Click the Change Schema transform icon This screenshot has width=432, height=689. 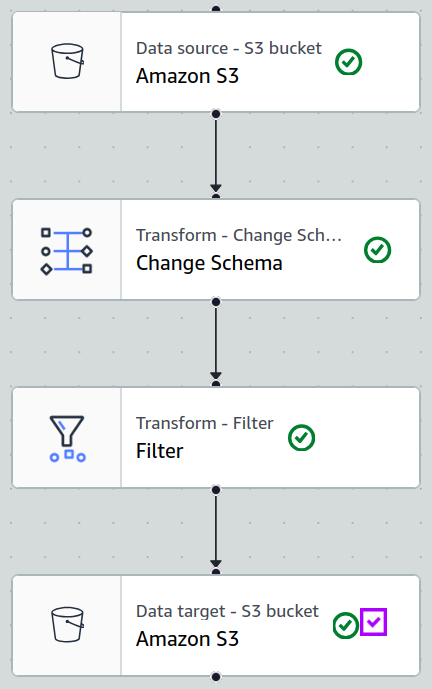coord(66,251)
